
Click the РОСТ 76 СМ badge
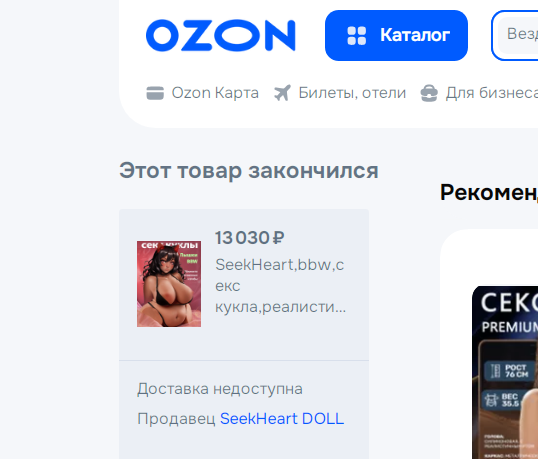pos(511,371)
